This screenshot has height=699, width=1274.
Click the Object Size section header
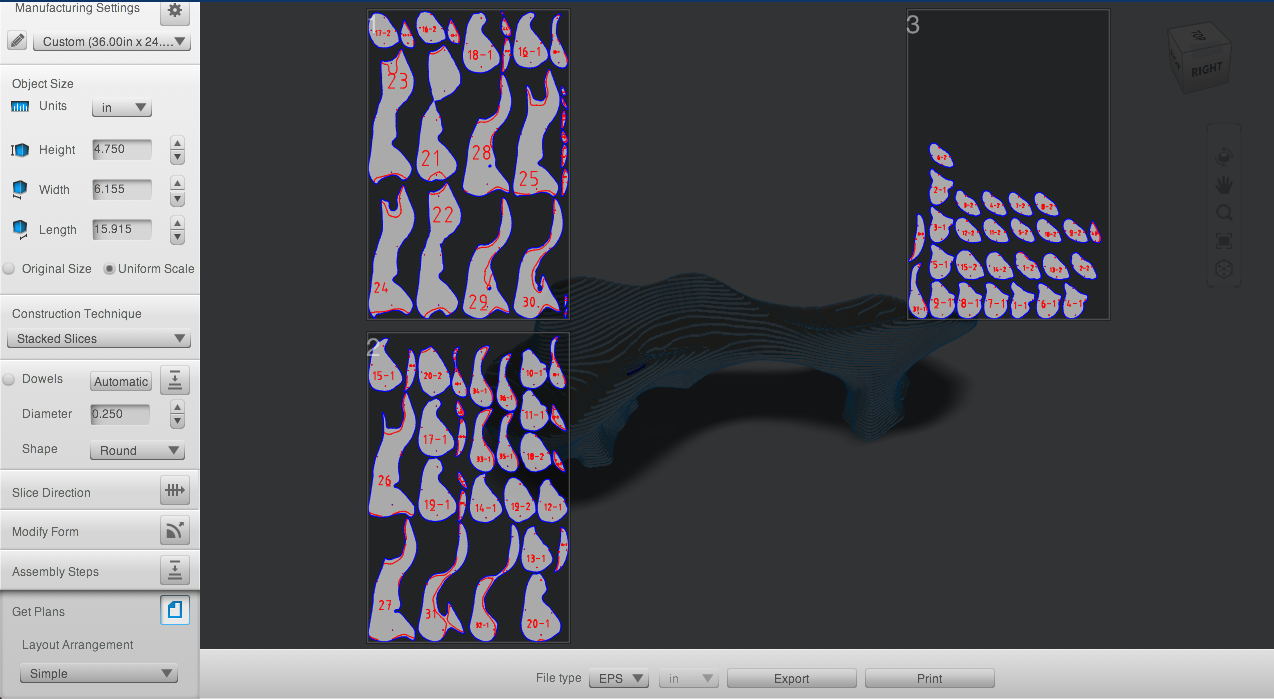coord(43,84)
